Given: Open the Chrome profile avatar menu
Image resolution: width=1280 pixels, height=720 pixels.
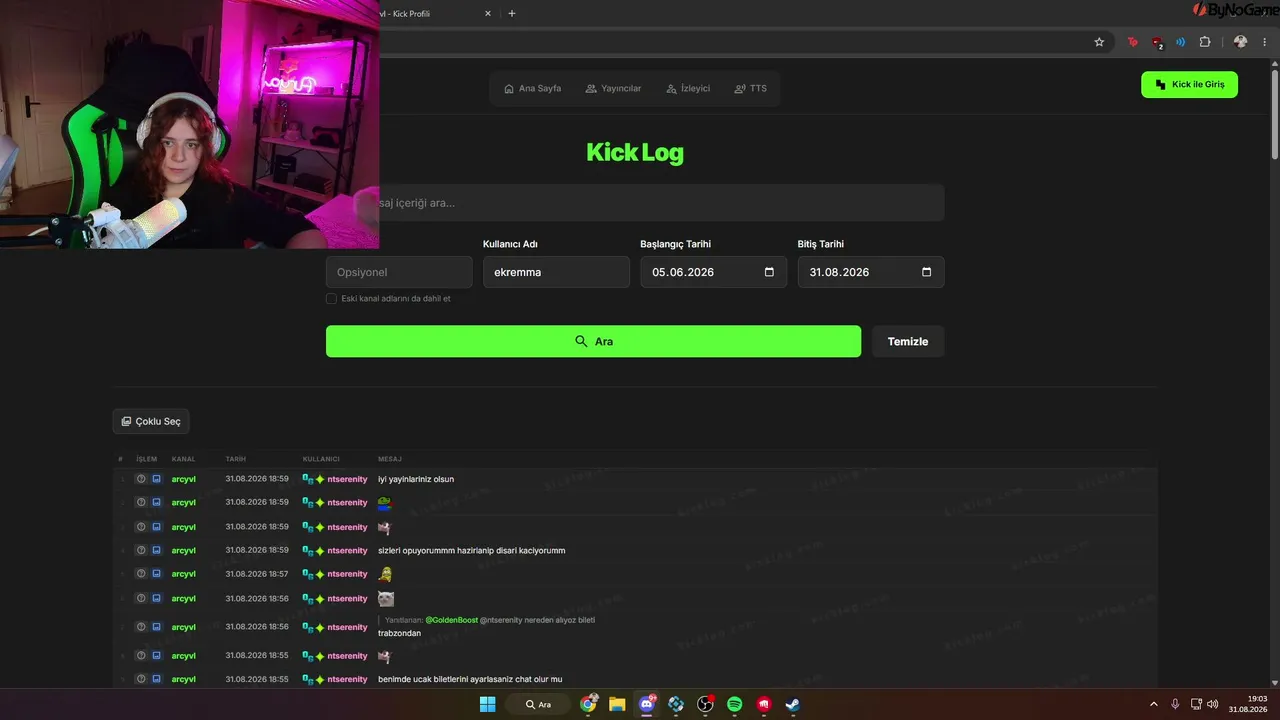Looking at the screenshot, I should [x=1240, y=42].
